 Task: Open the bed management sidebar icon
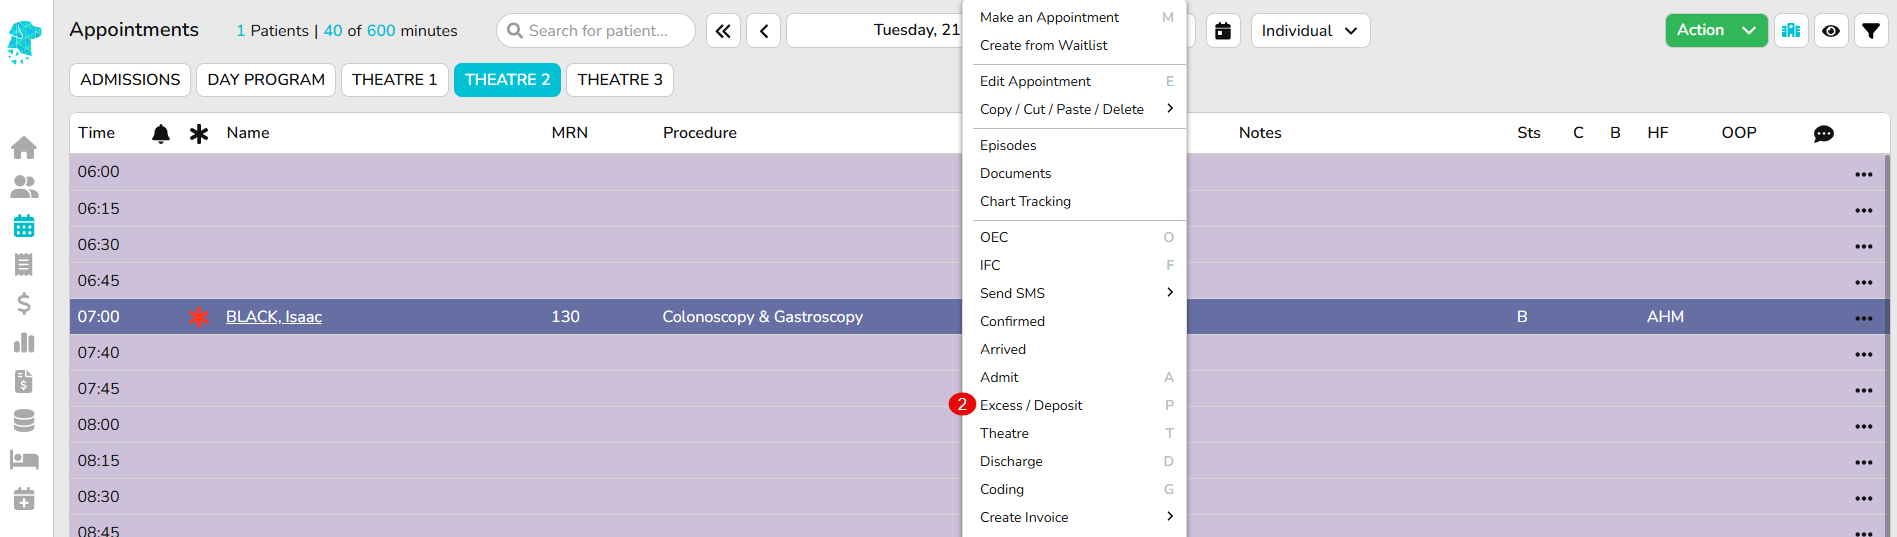[x=24, y=460]
